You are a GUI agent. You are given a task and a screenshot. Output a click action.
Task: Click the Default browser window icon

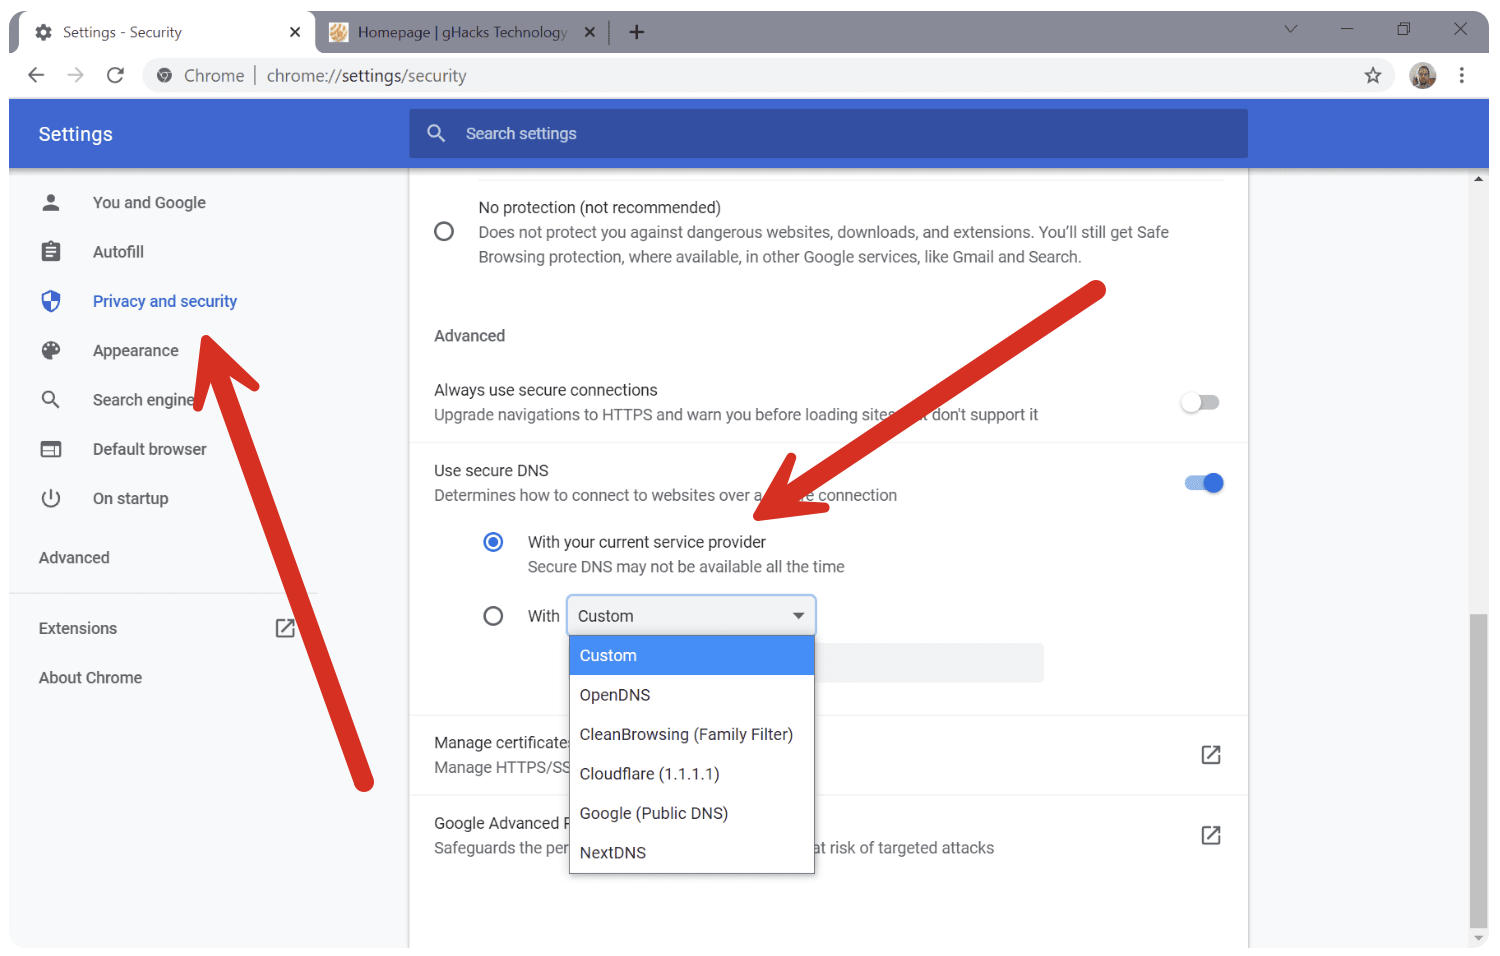51,449
